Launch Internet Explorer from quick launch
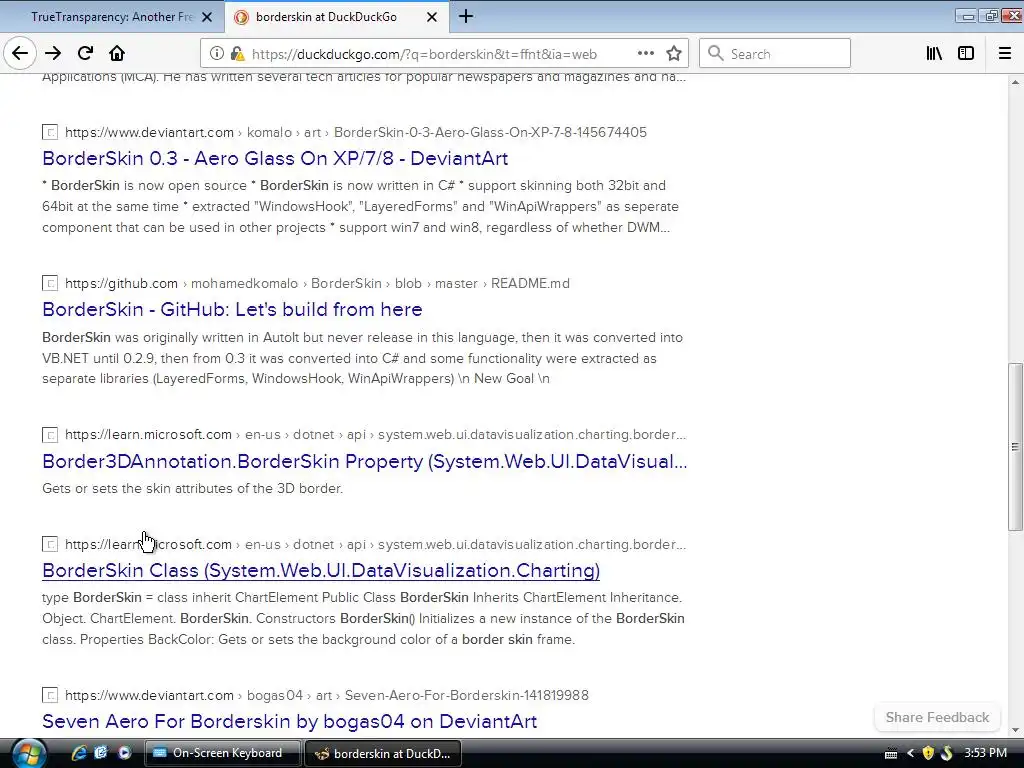 (x=79, y=753)
